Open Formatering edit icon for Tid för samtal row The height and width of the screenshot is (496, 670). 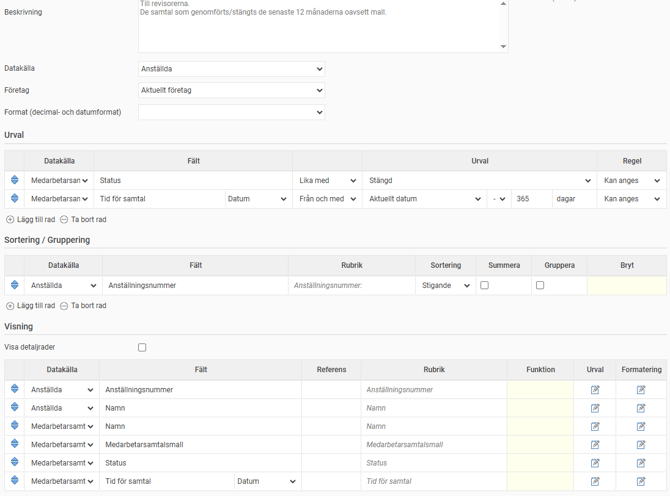point(641,481)
